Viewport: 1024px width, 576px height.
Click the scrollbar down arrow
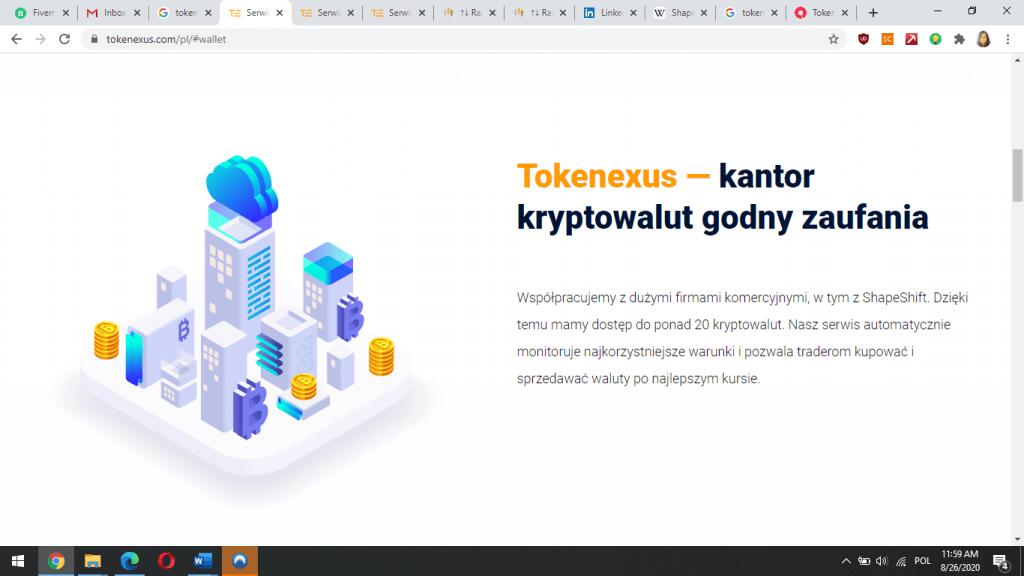click(1017, 539)
